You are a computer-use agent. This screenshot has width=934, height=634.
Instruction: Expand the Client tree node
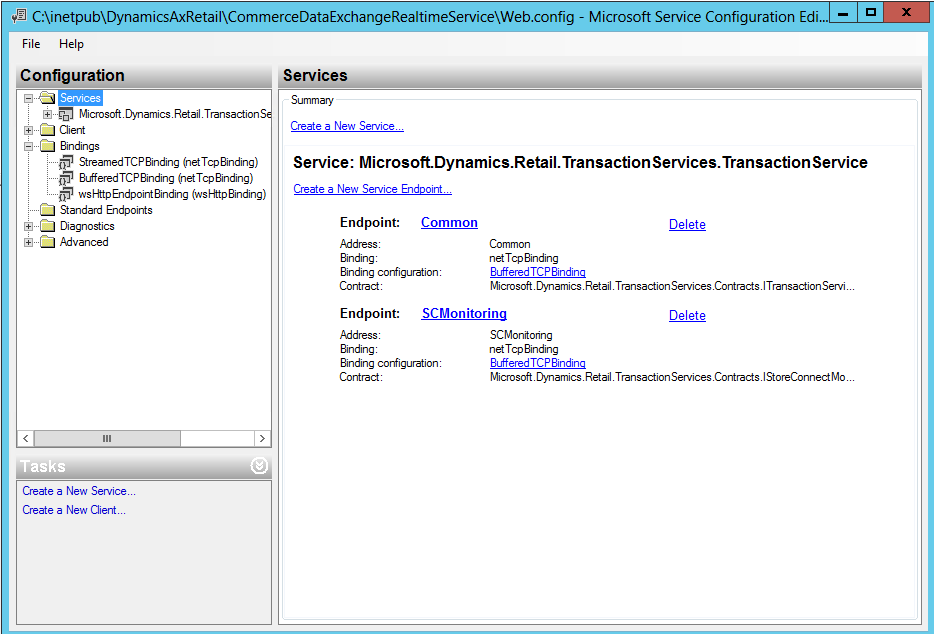(x=29, y=130)
